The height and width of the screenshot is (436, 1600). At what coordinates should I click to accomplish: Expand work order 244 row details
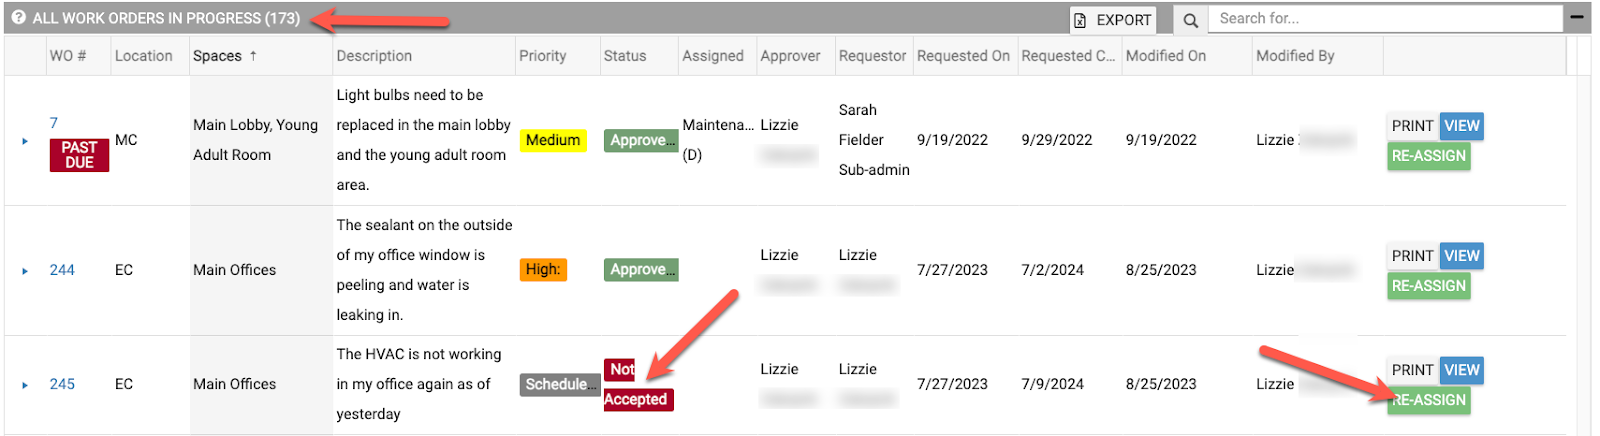point(25,271)
